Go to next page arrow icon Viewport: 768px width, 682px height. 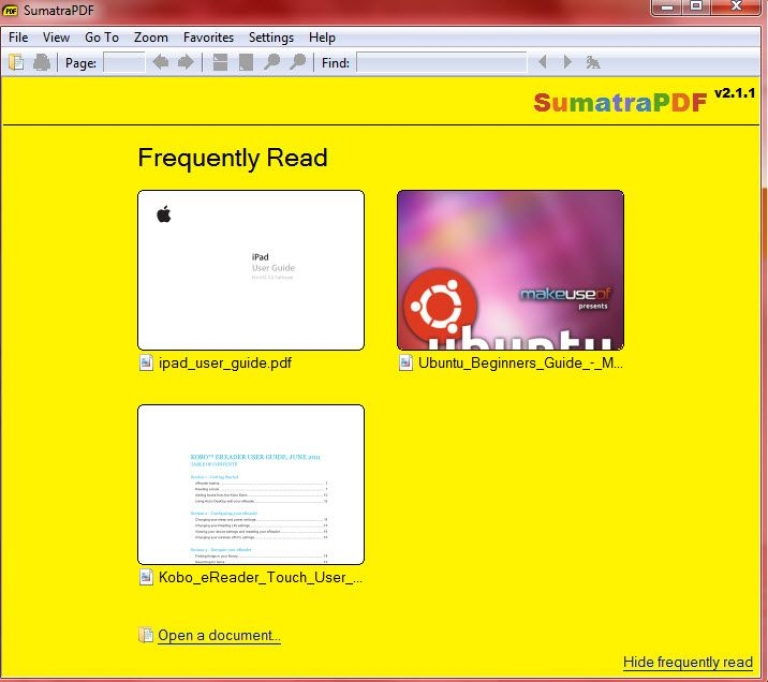click(185, 62)
